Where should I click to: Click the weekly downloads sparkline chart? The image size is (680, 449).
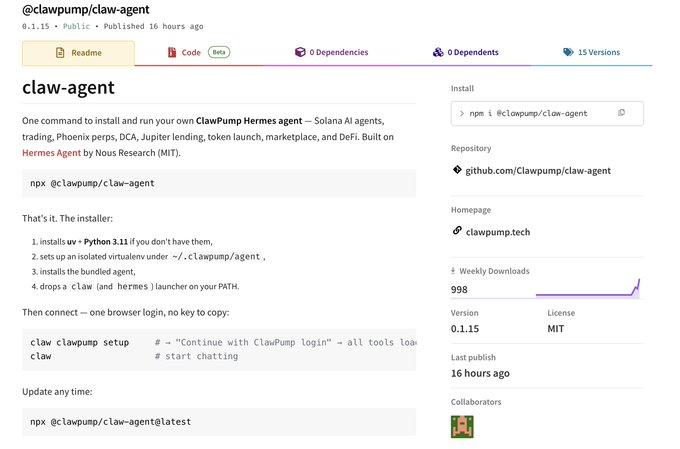[x=588, y=288]
